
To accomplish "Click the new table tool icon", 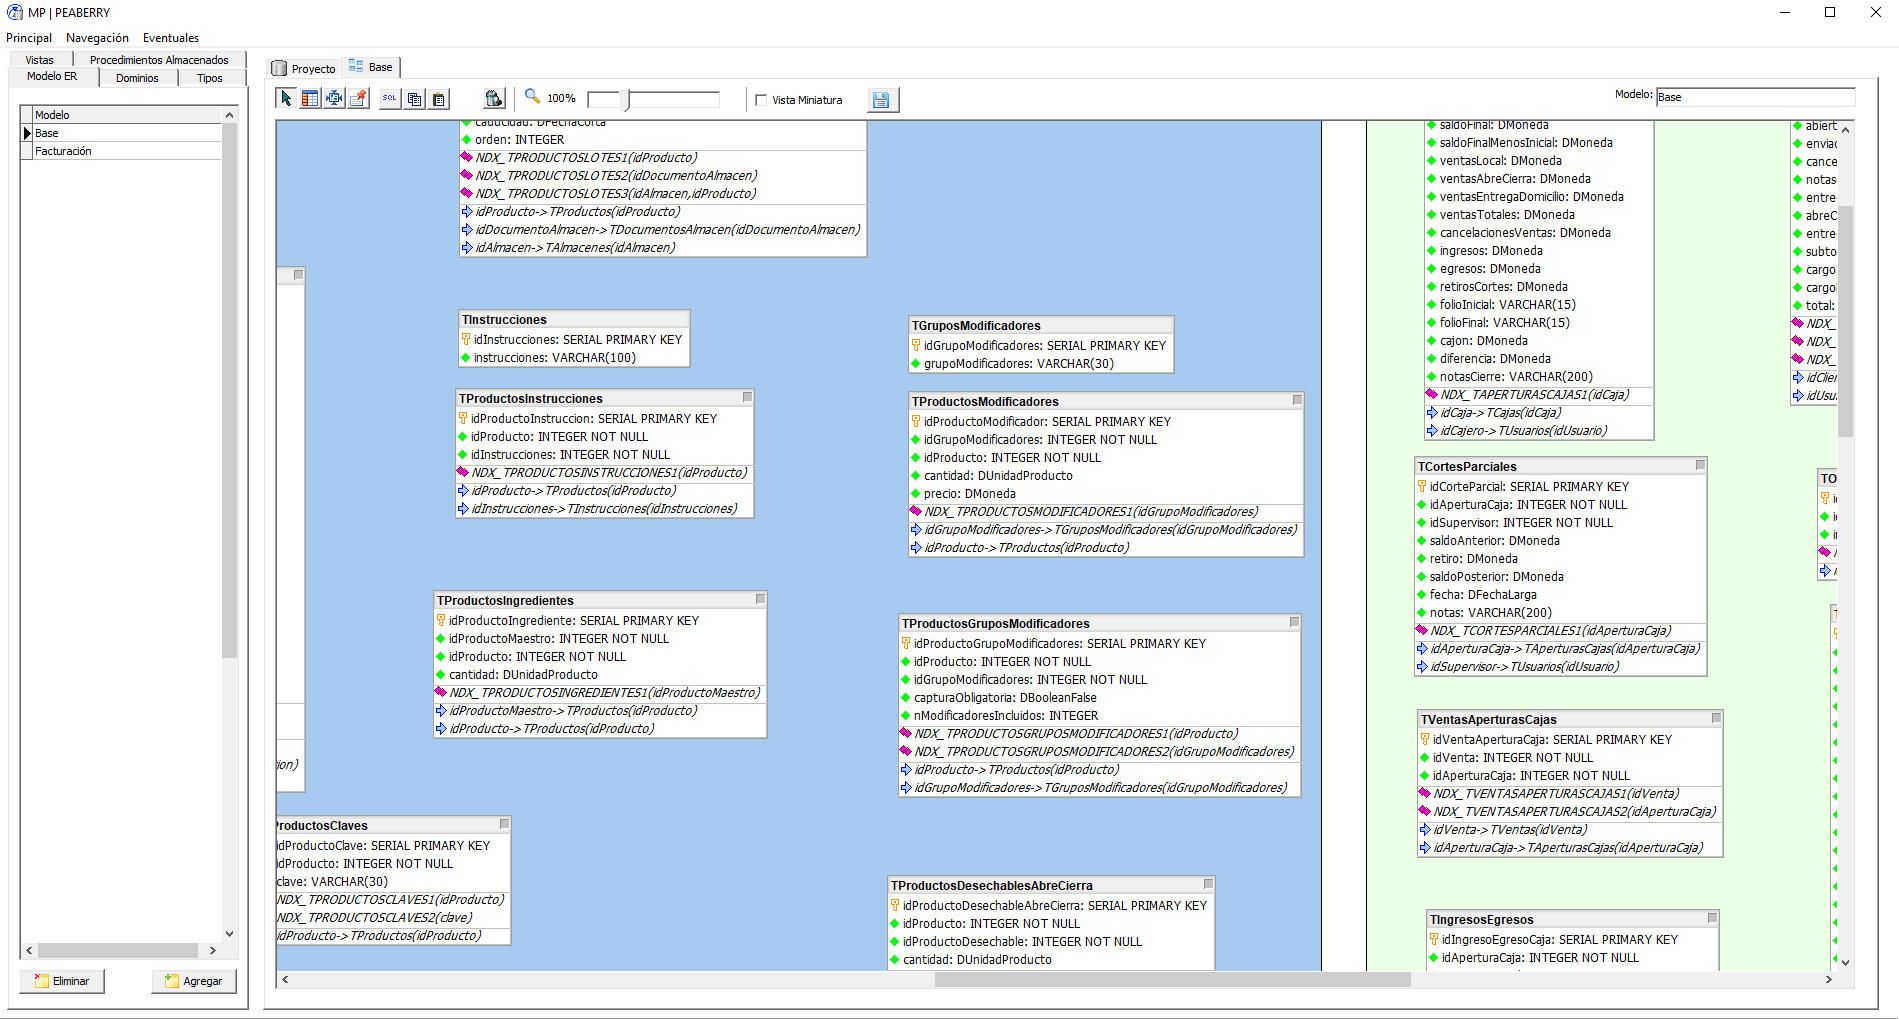I will [310, 98].
